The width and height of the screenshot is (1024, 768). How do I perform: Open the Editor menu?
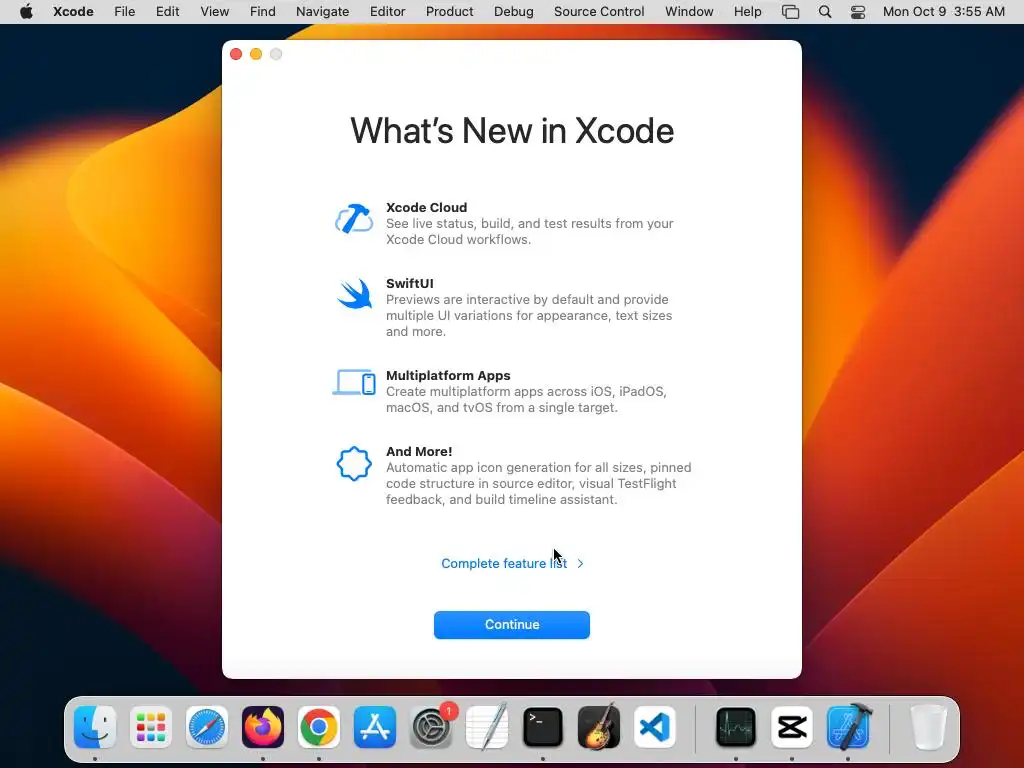point(387,12)
